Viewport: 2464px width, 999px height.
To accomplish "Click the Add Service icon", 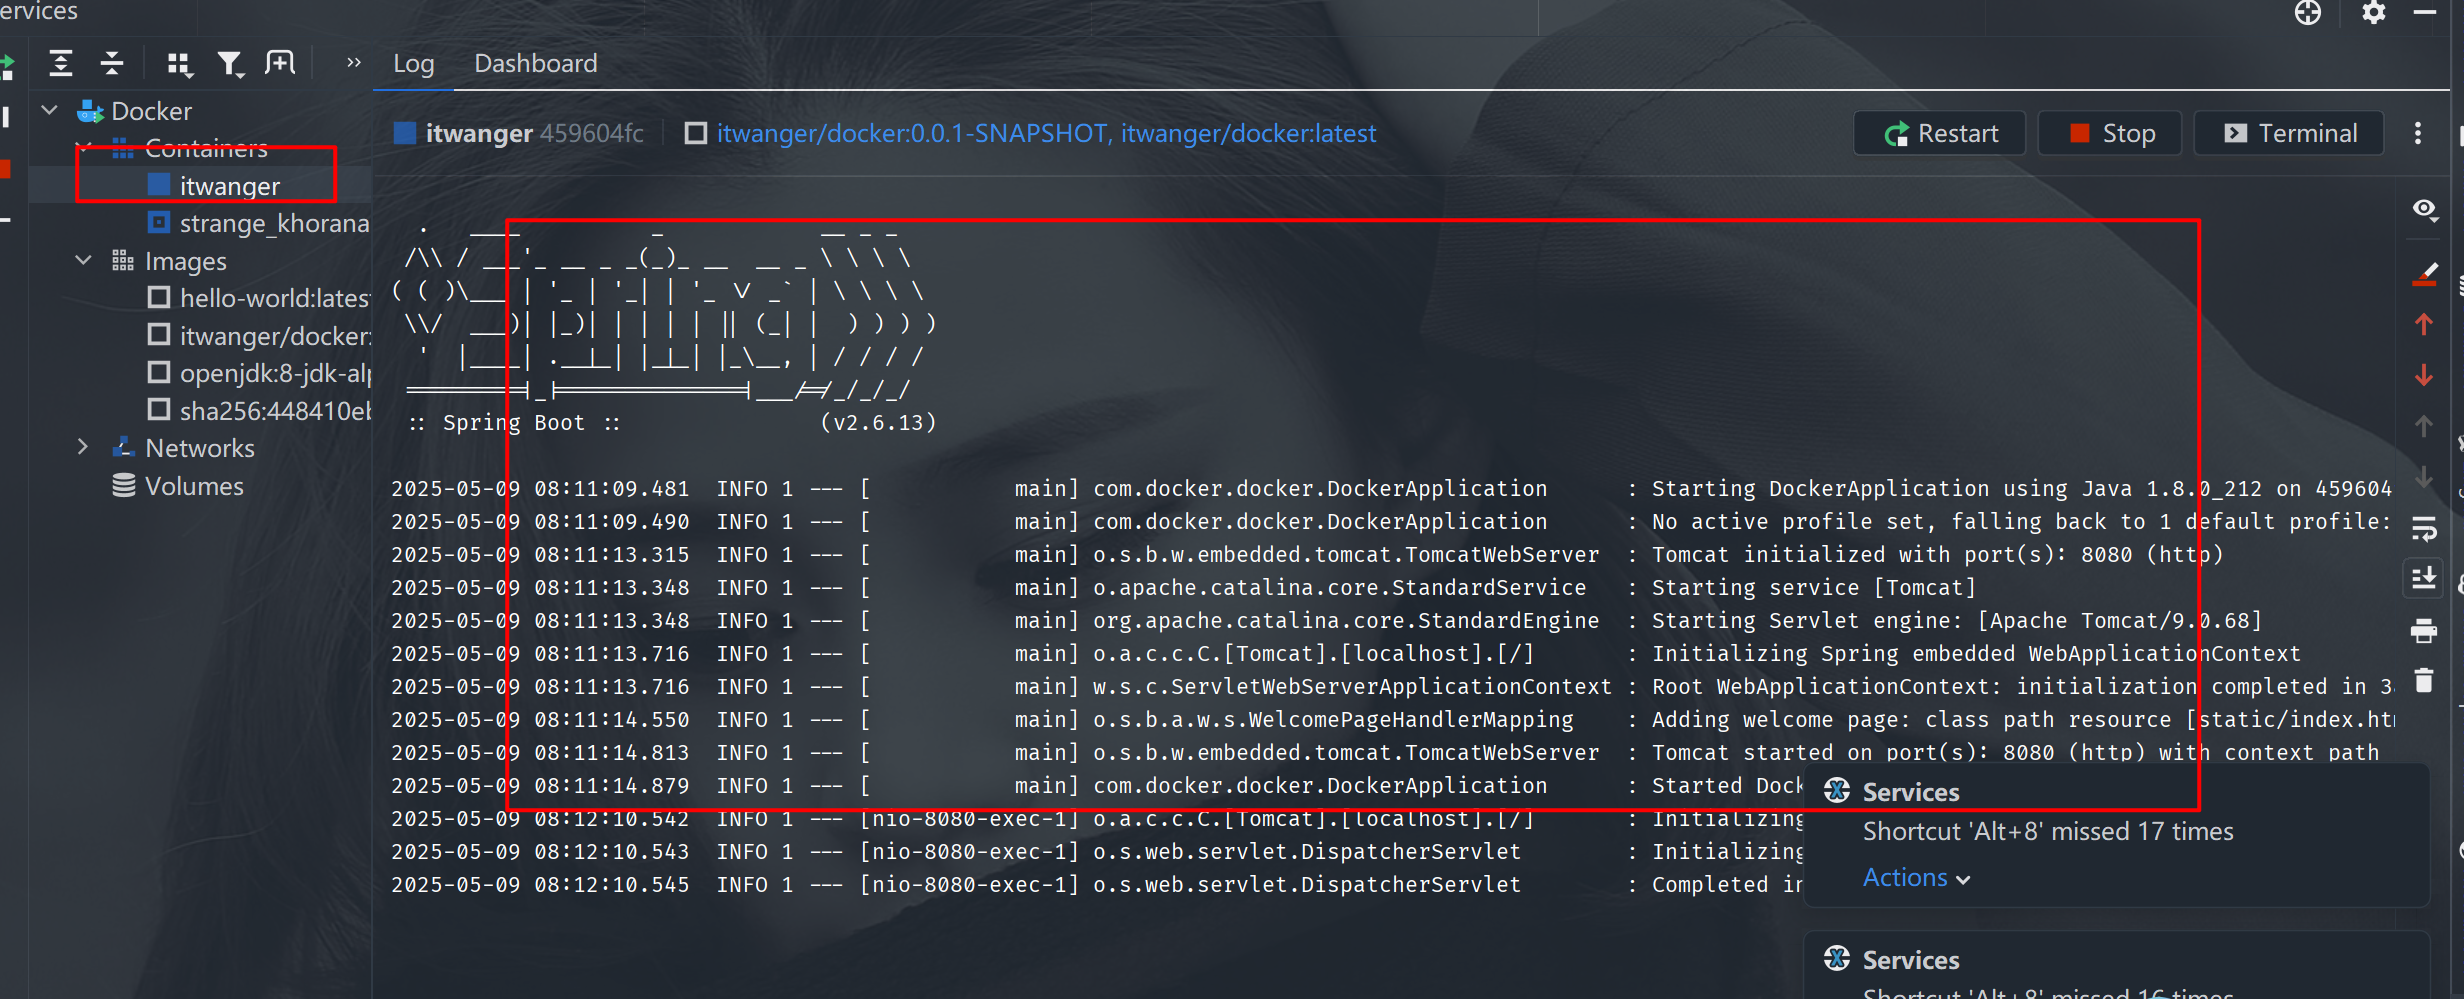I will 280,64.
